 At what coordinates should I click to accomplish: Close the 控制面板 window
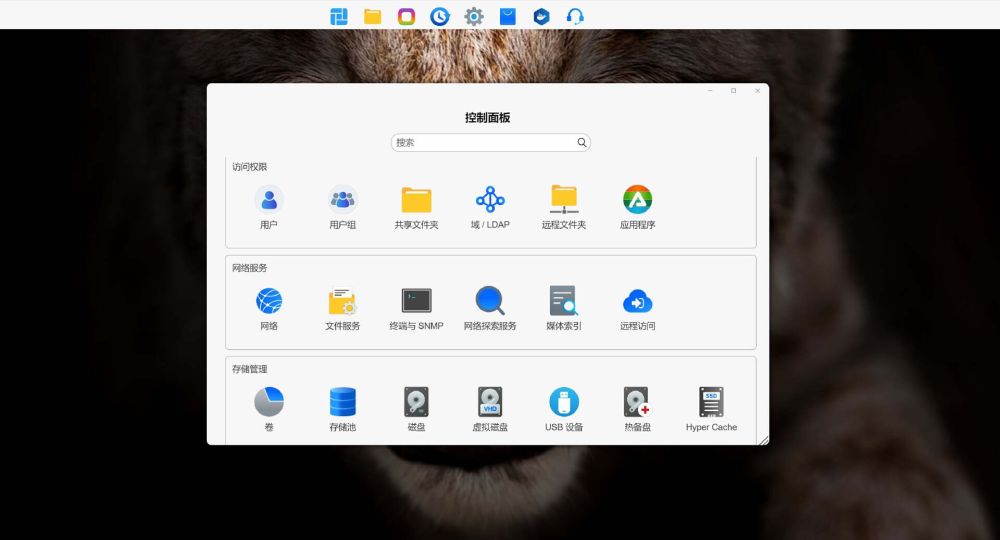point(758,91)
